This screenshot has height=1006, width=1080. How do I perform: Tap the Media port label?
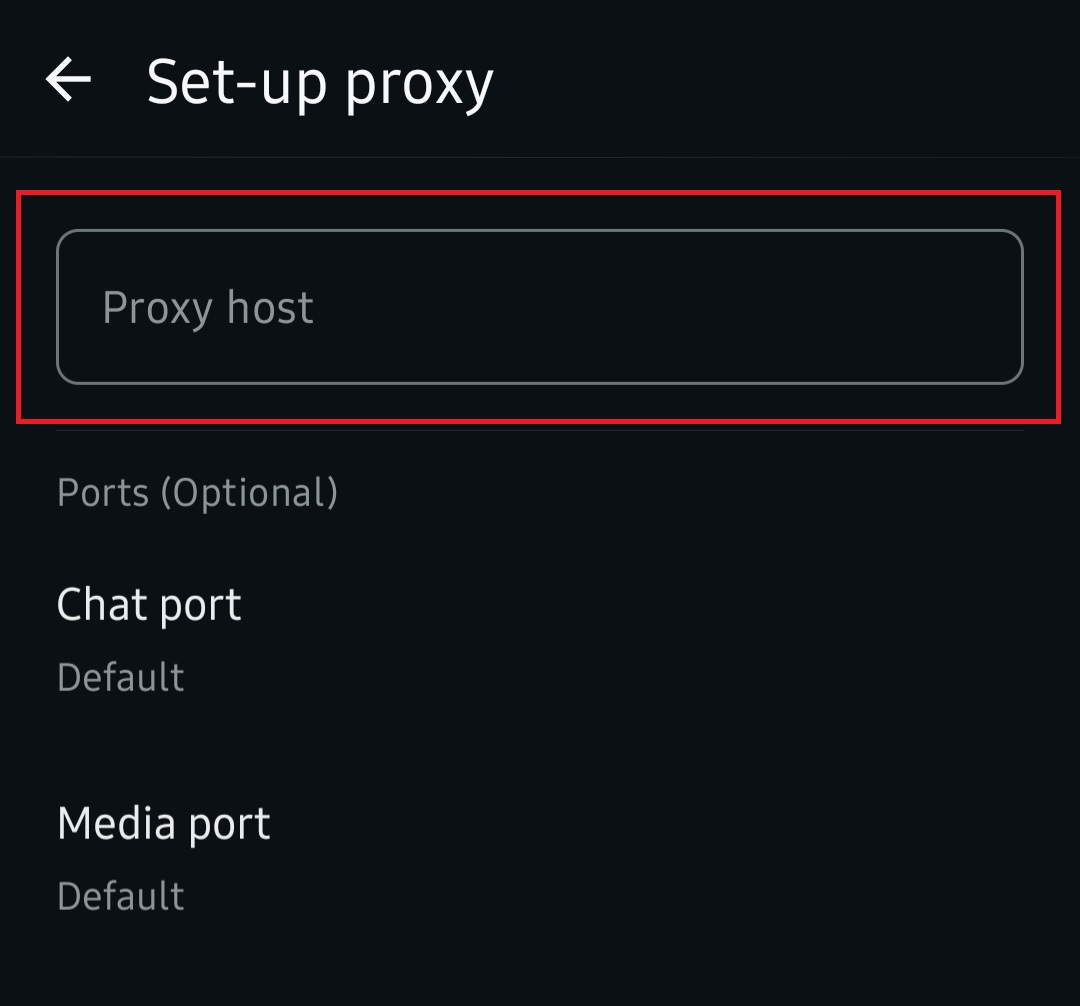point(164,824)
